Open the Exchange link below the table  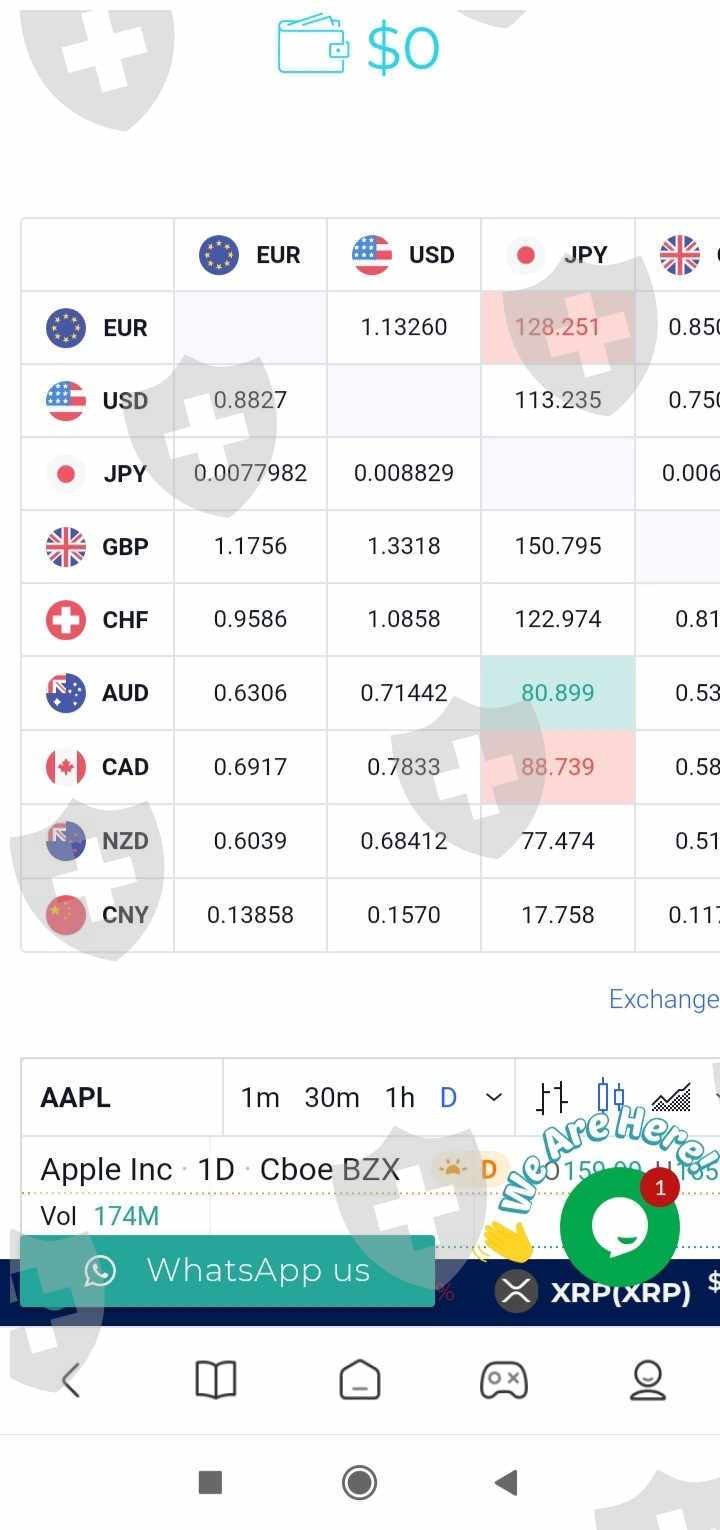[x=663, y=999]
